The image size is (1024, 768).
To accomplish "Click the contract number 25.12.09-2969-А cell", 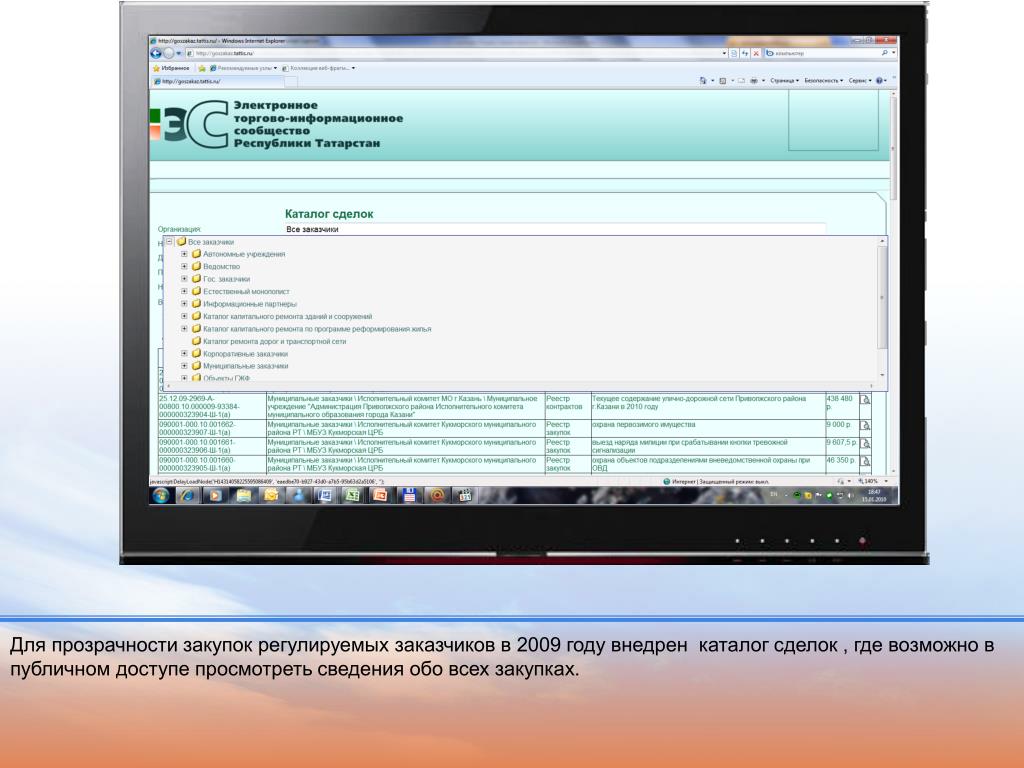I will [x=212, y=406].
